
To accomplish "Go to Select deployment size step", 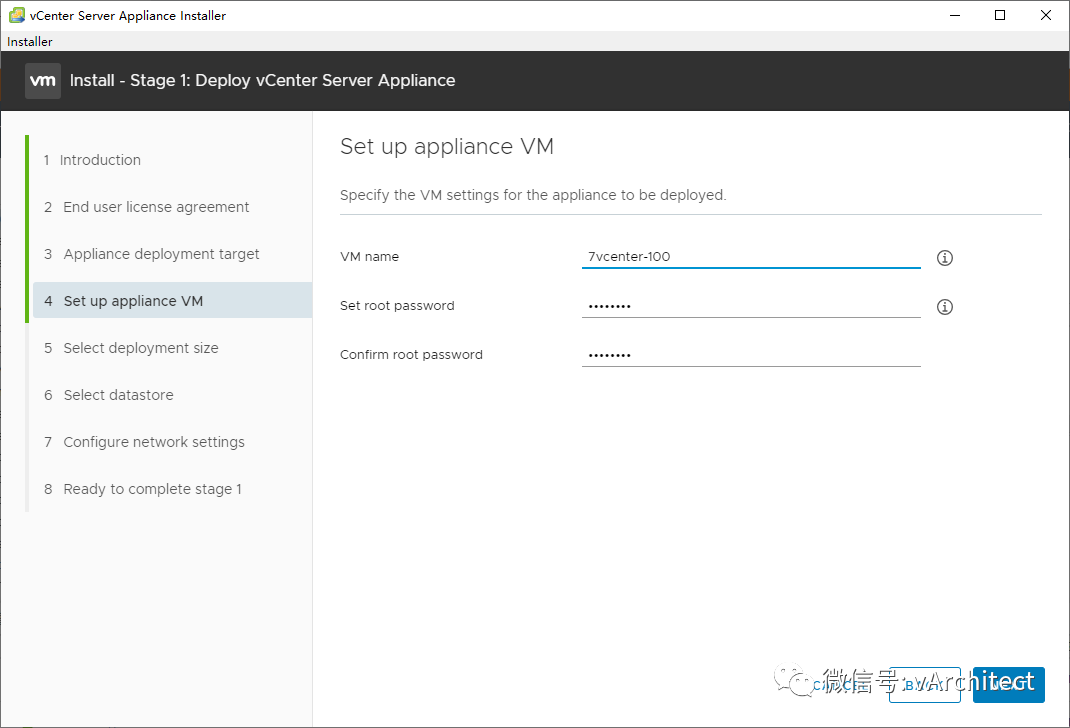I will coord(140,348).
